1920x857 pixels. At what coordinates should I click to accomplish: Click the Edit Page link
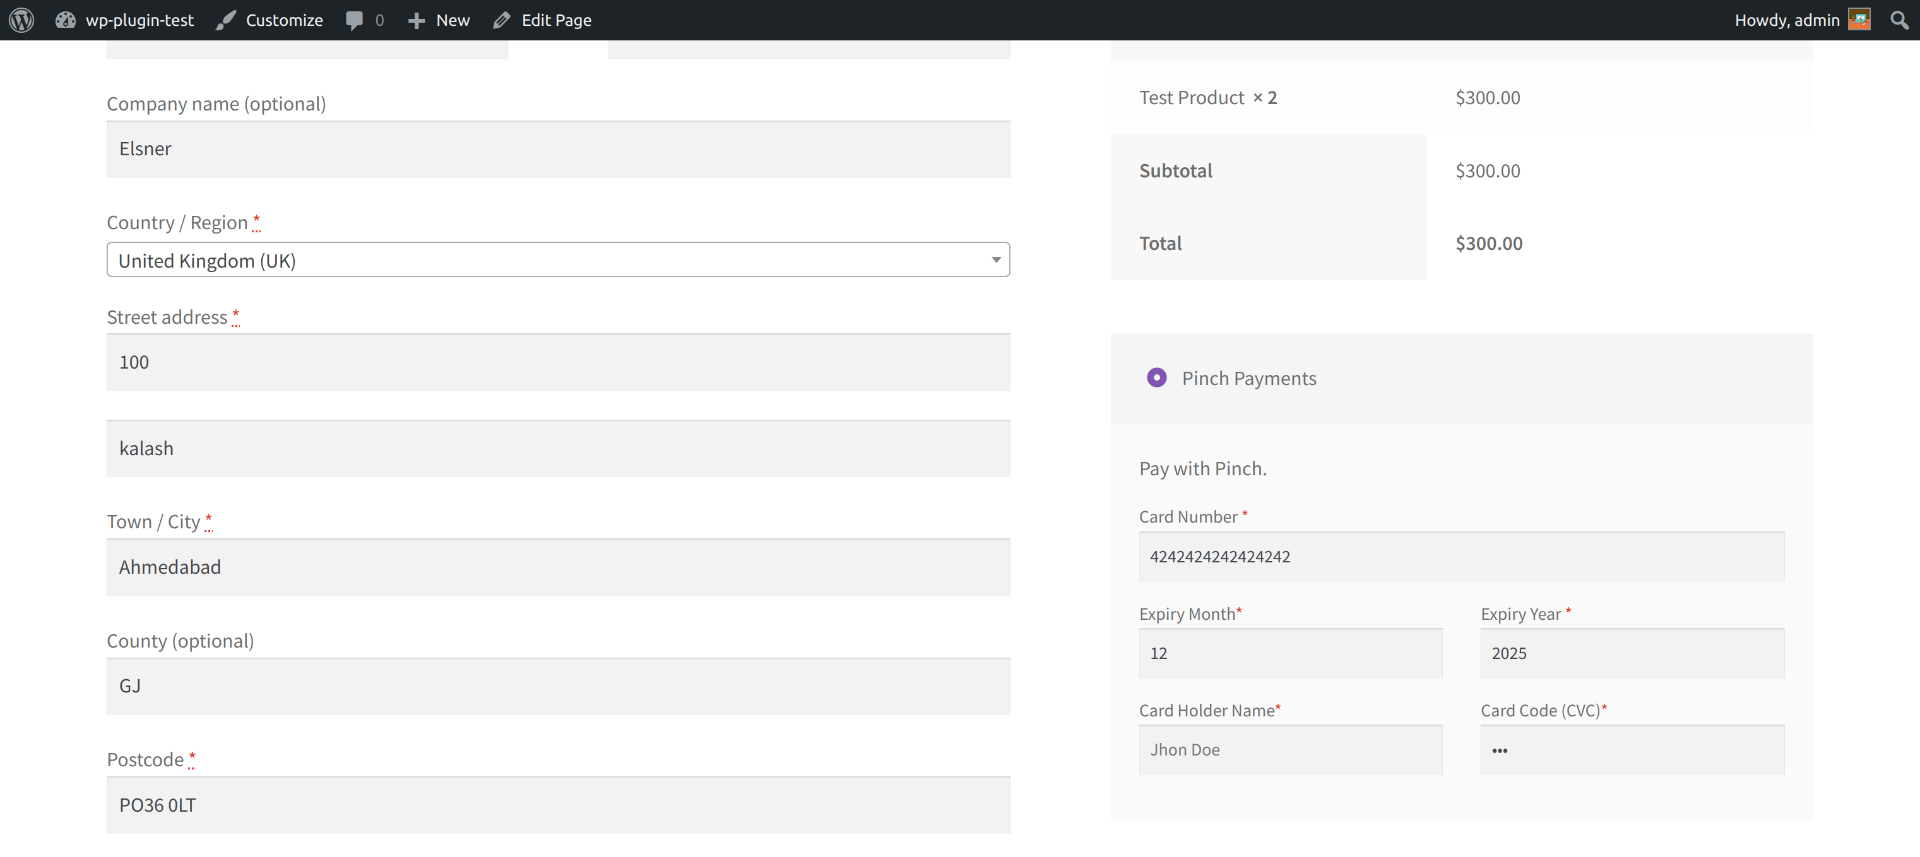point(556,20)
